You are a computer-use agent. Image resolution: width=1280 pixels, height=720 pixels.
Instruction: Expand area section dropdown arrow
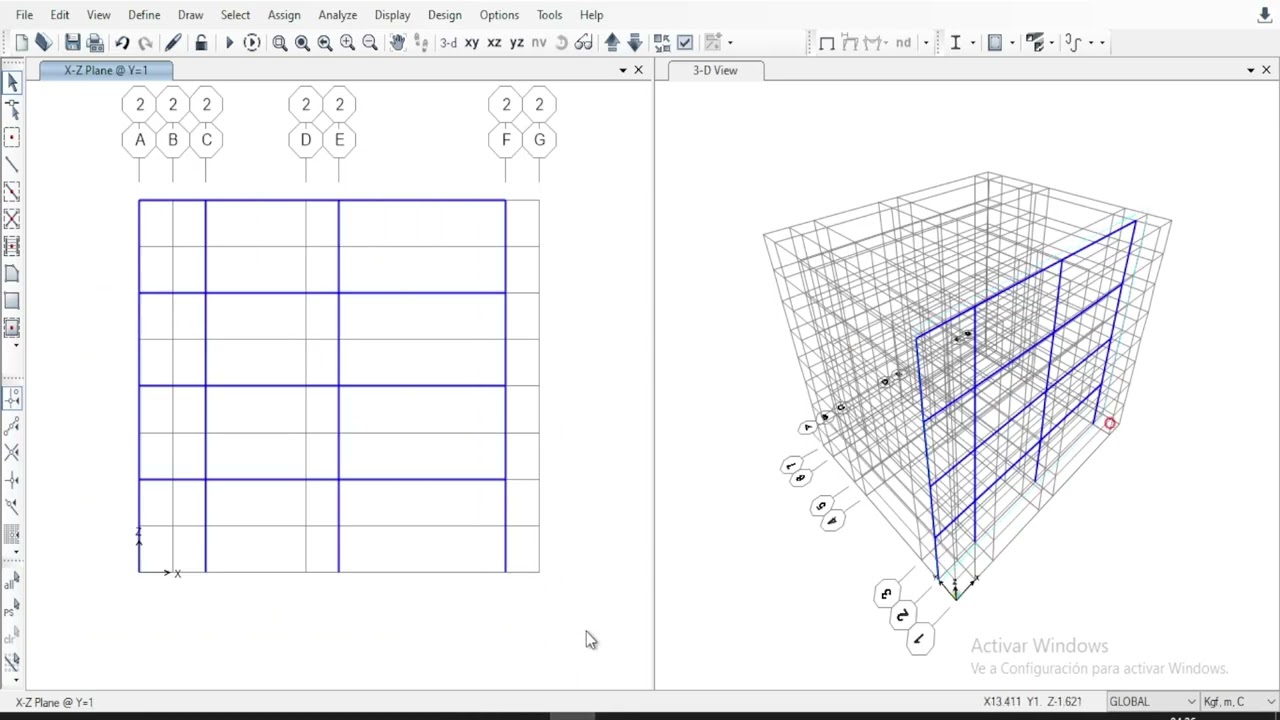[x=1012, y=43]
